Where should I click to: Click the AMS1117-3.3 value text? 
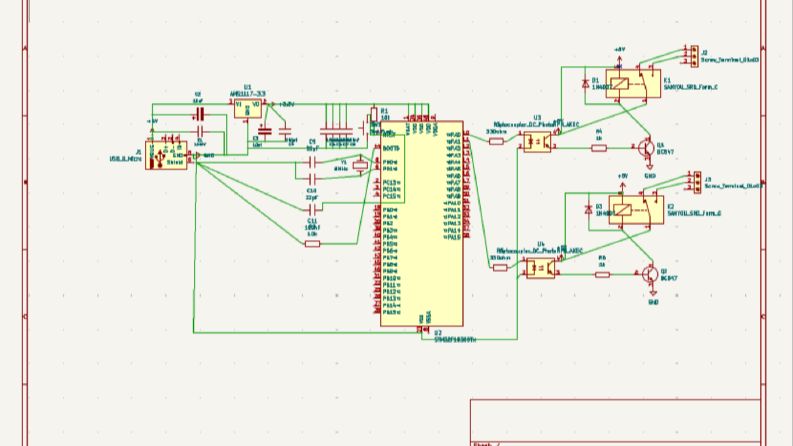[248, 94]
